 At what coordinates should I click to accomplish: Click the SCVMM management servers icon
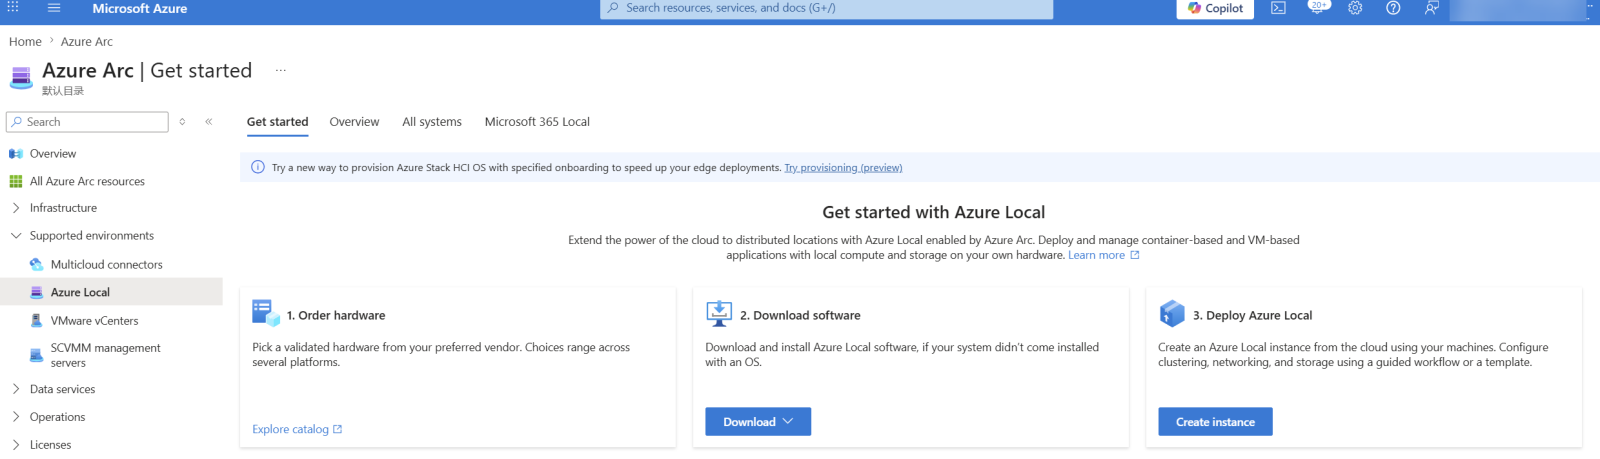[x=37, y=355]
